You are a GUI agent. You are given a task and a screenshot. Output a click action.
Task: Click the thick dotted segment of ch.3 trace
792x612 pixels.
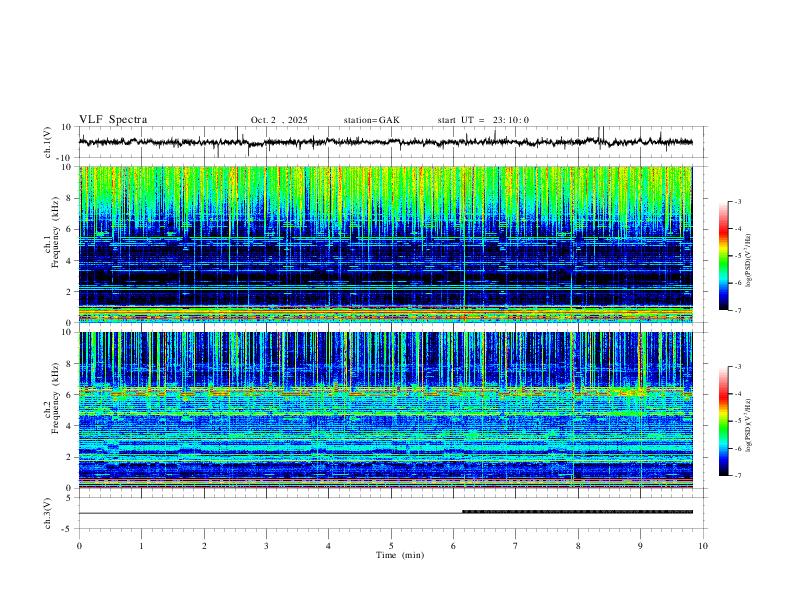pyautogui.click(x=577, y=512)
